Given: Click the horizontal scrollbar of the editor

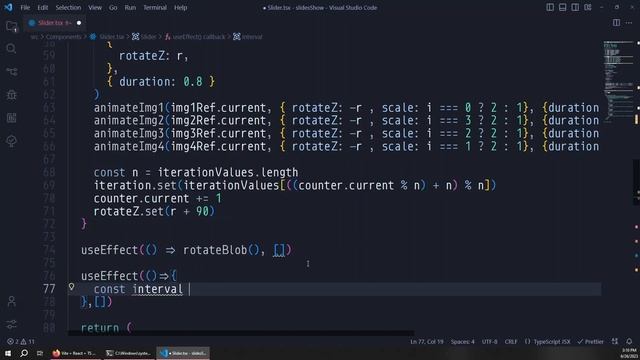Looking at the screenshot, I should [241, 333].
